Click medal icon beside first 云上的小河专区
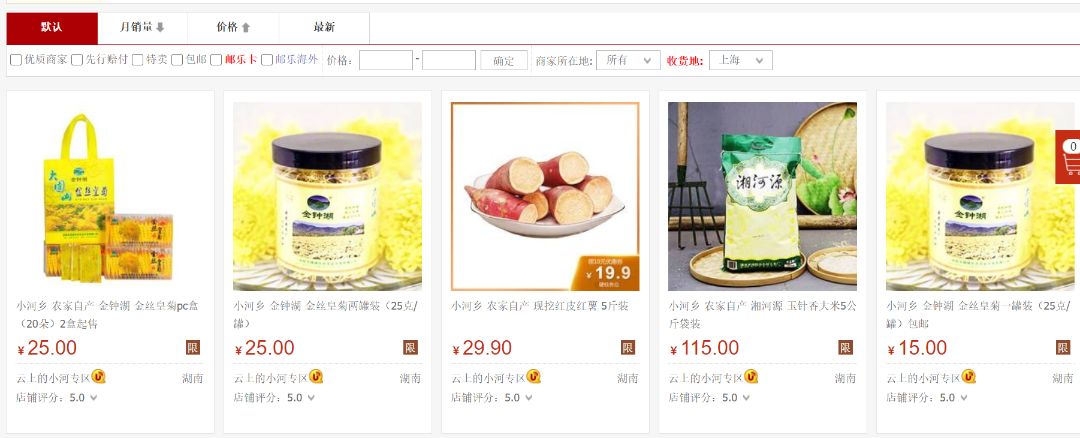 click(98, 377)
